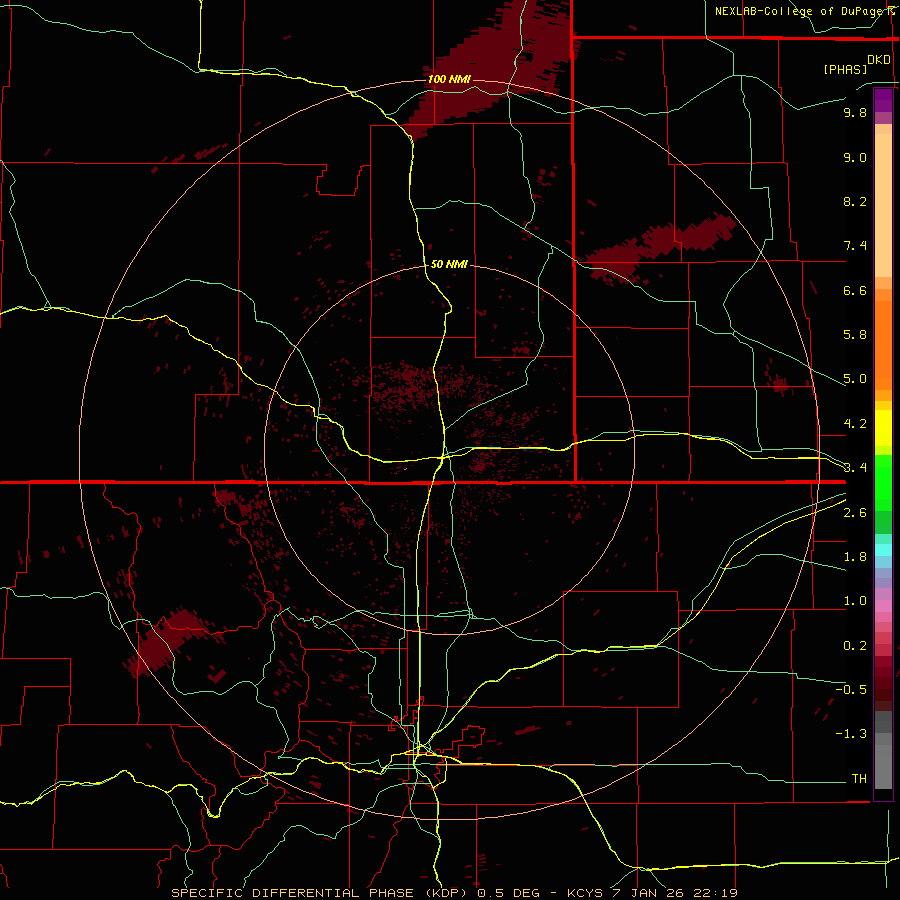Click the Specific Differential Phase KCYS caption

(x=454, y=893)
